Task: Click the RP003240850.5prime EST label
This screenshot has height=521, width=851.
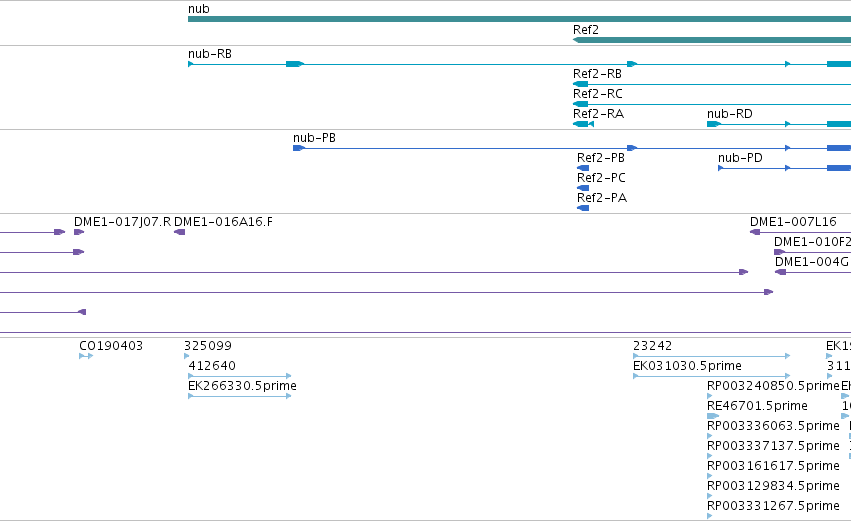Action: 773,386
